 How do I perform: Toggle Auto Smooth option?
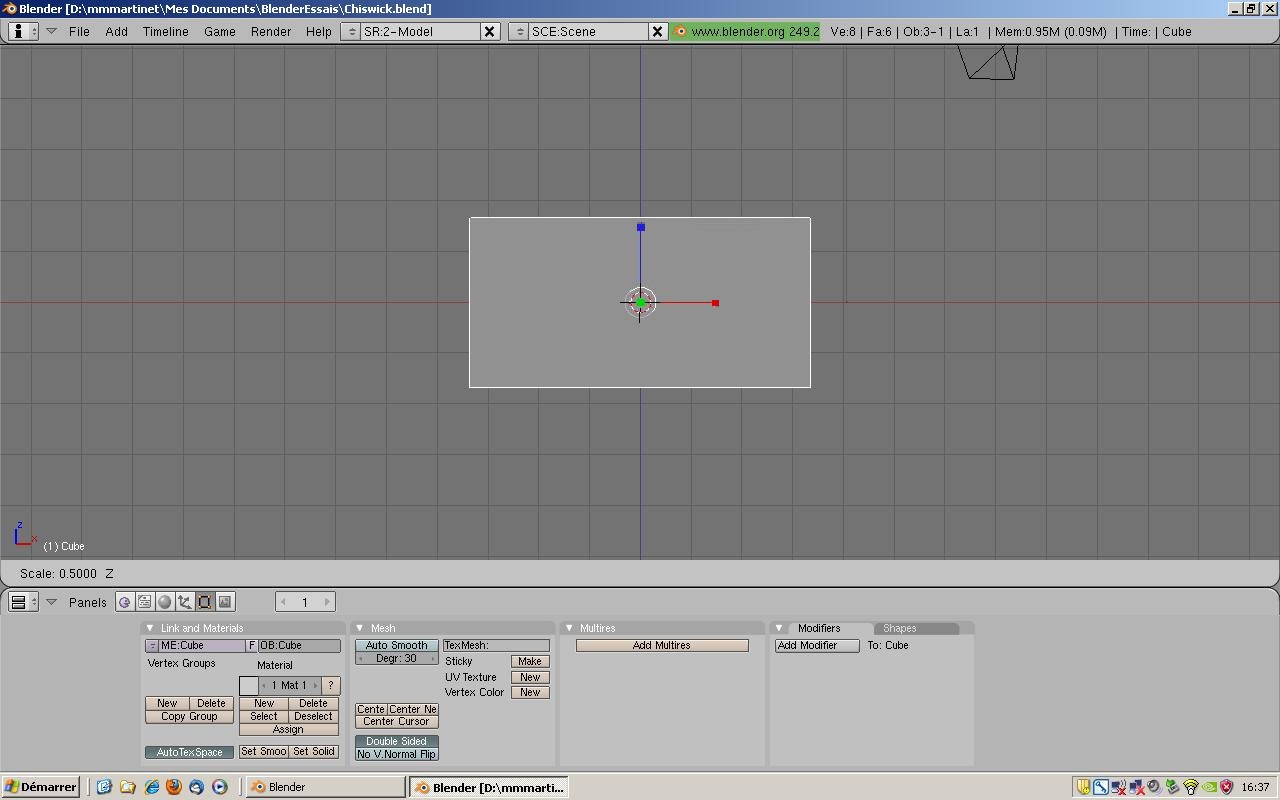(396, 645)
